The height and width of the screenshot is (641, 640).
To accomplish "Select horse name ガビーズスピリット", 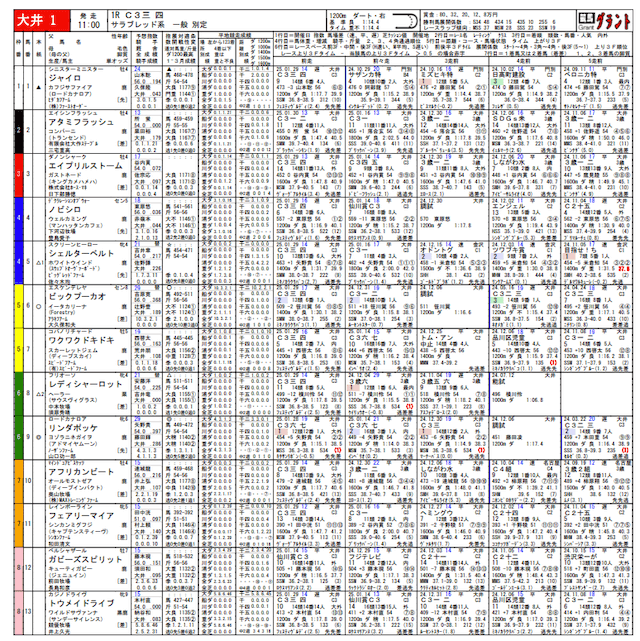I will click(x=85, y=559).
